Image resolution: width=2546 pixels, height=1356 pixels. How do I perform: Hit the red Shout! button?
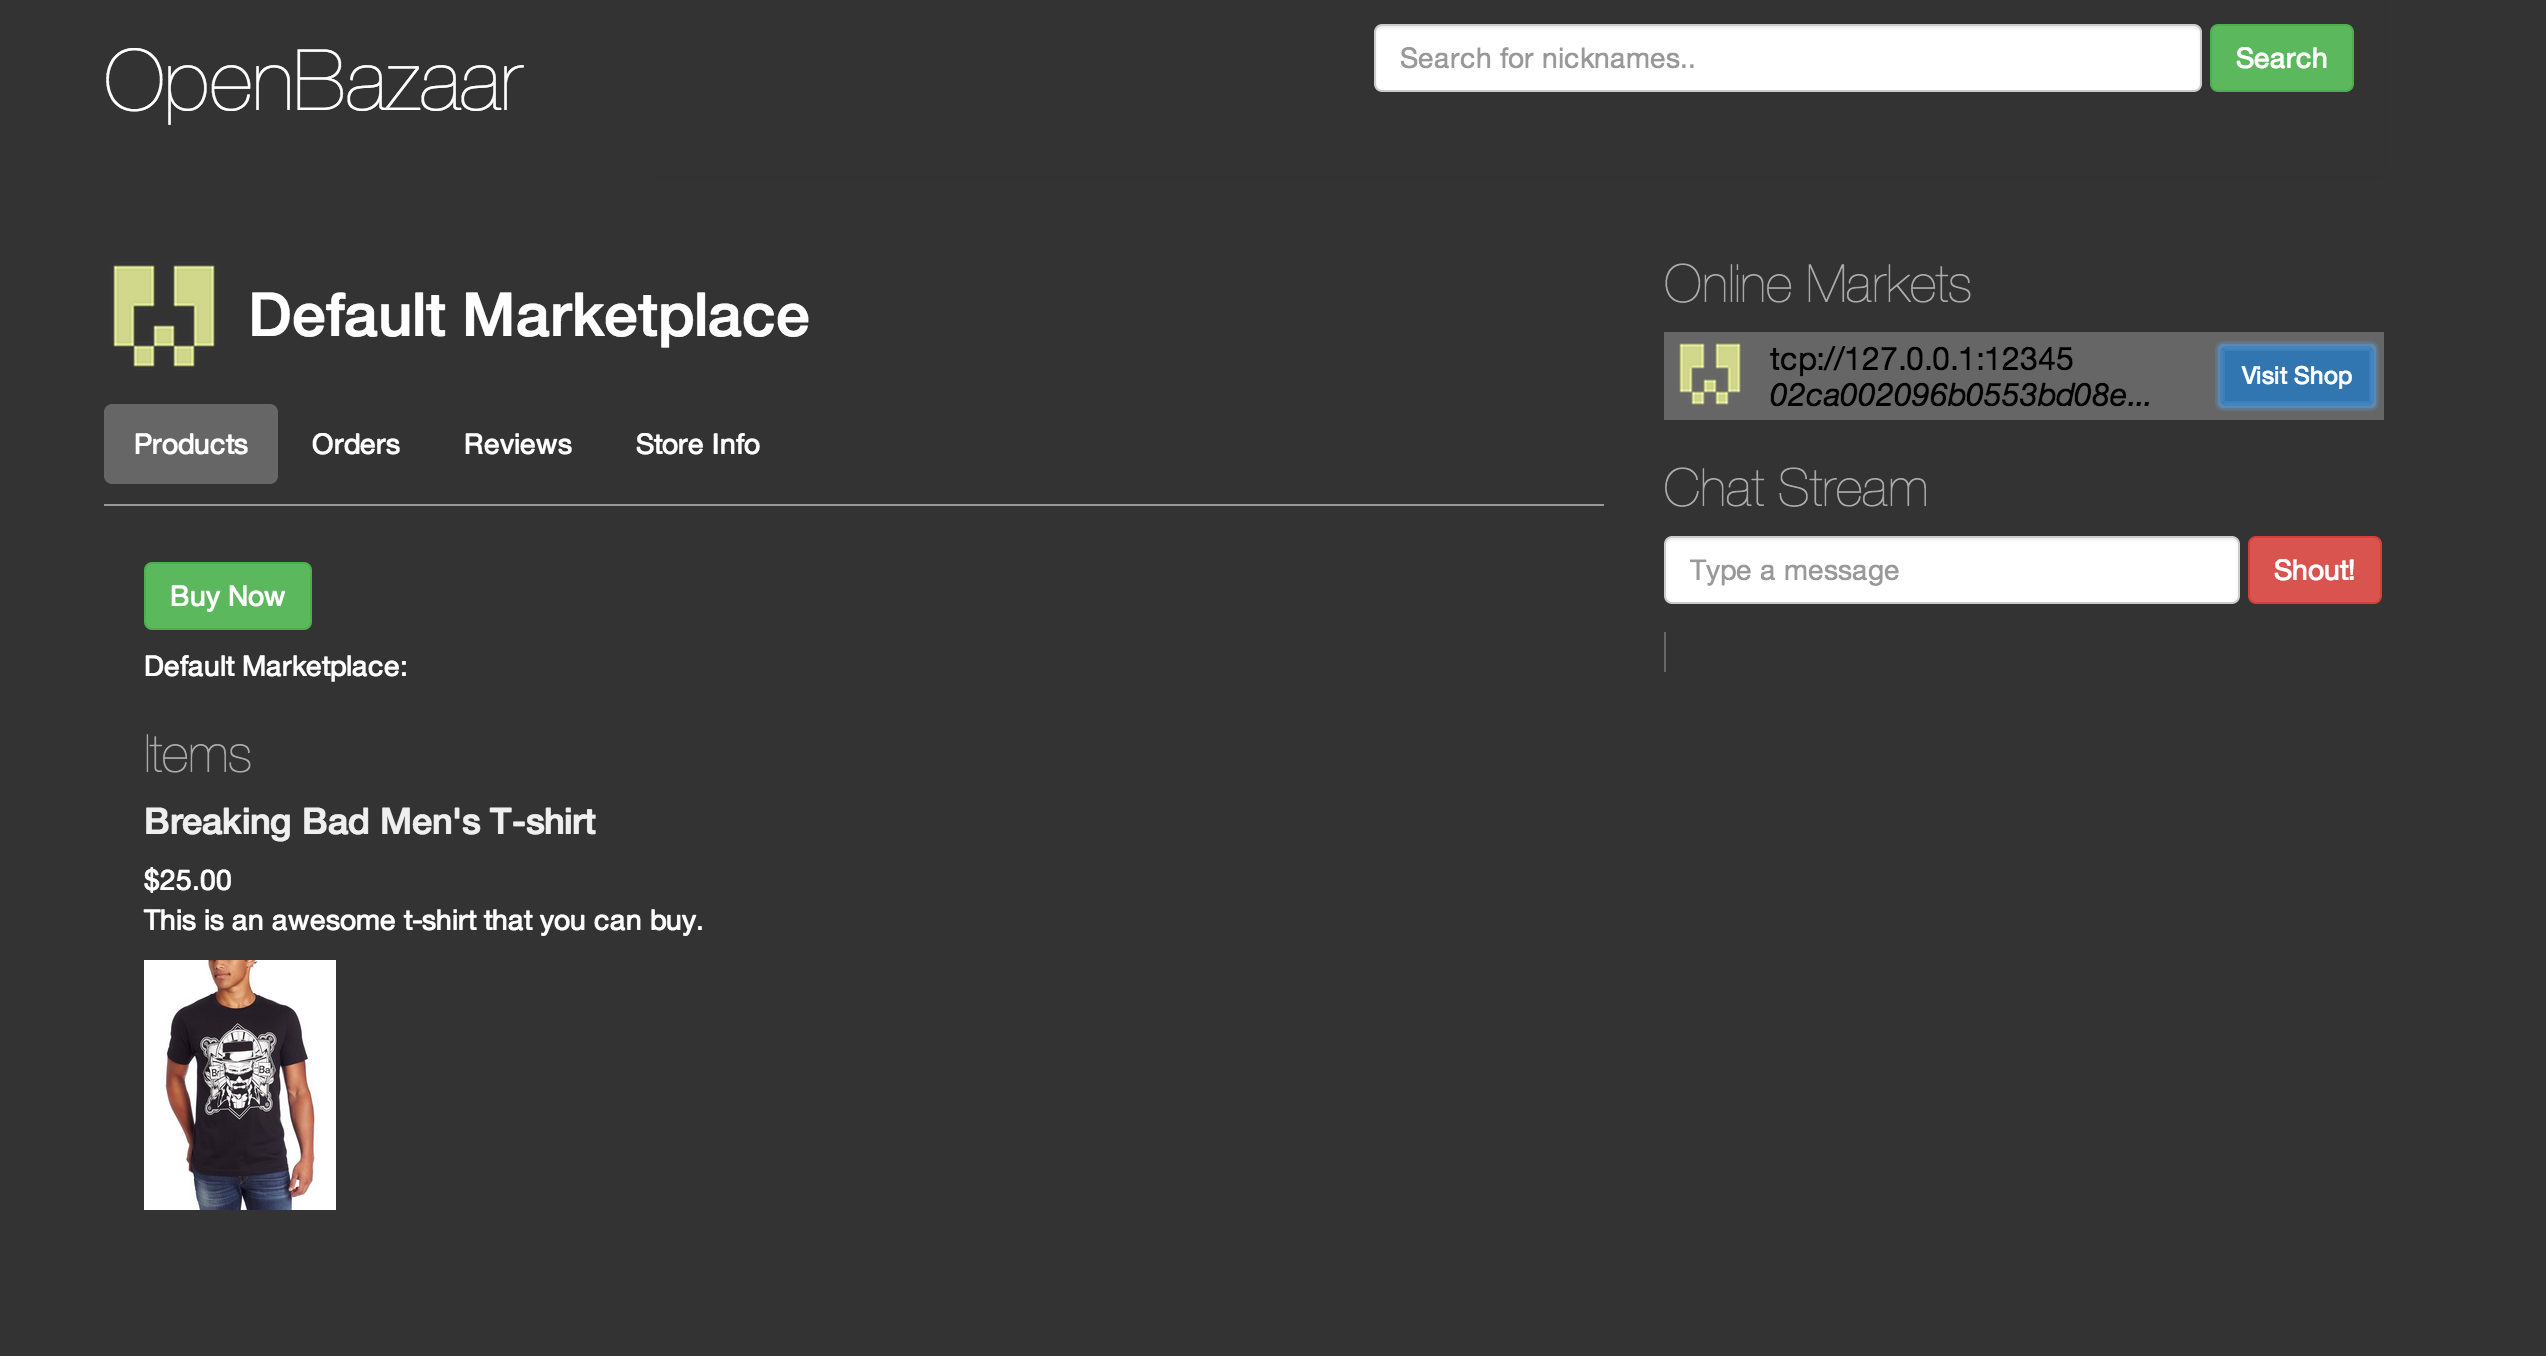[2313, 570]
